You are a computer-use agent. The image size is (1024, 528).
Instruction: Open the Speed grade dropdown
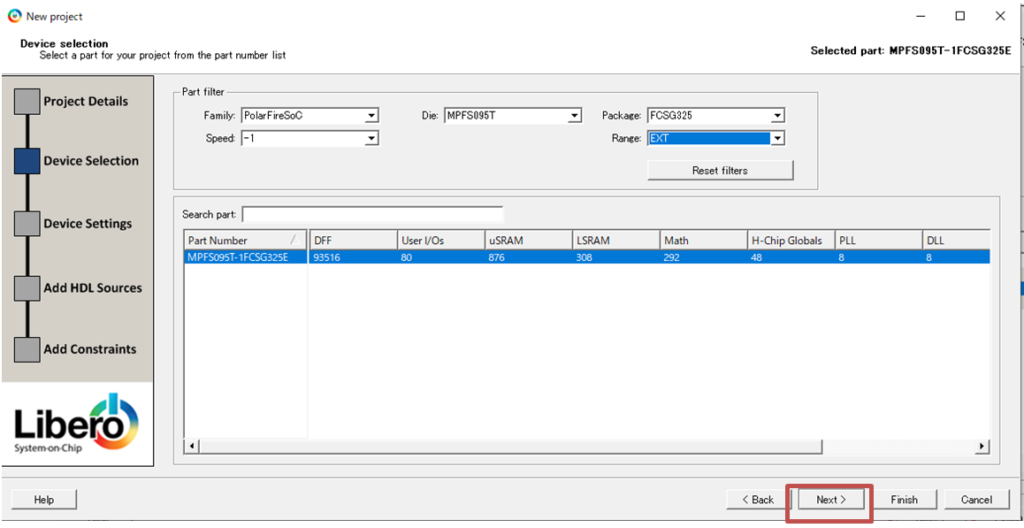click(x=310, y=139)
